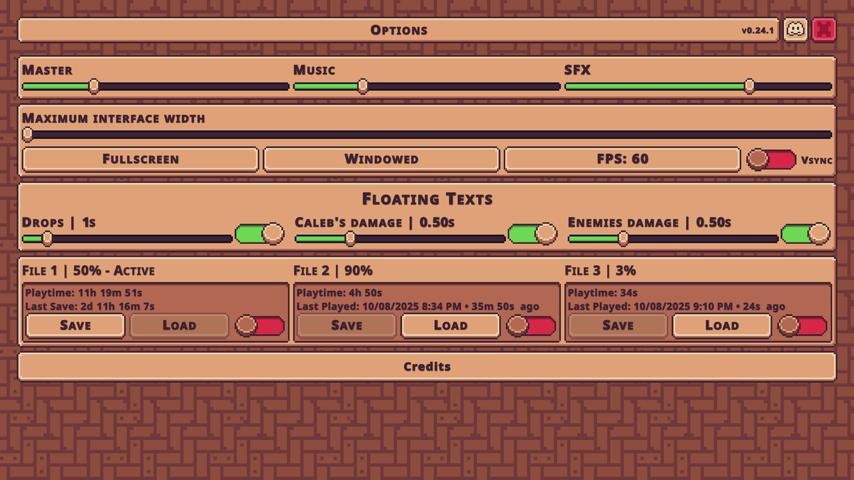Turn off Caleb's damage floating text

[533, 234]
